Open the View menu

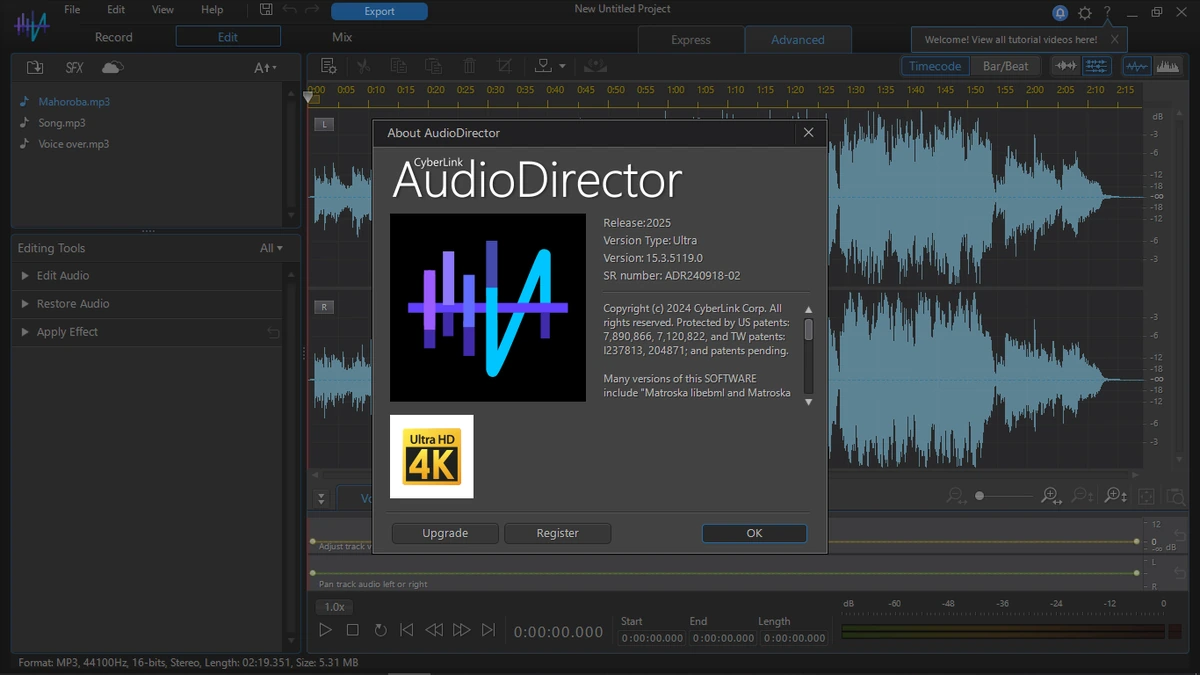click(x=163, y=10)
